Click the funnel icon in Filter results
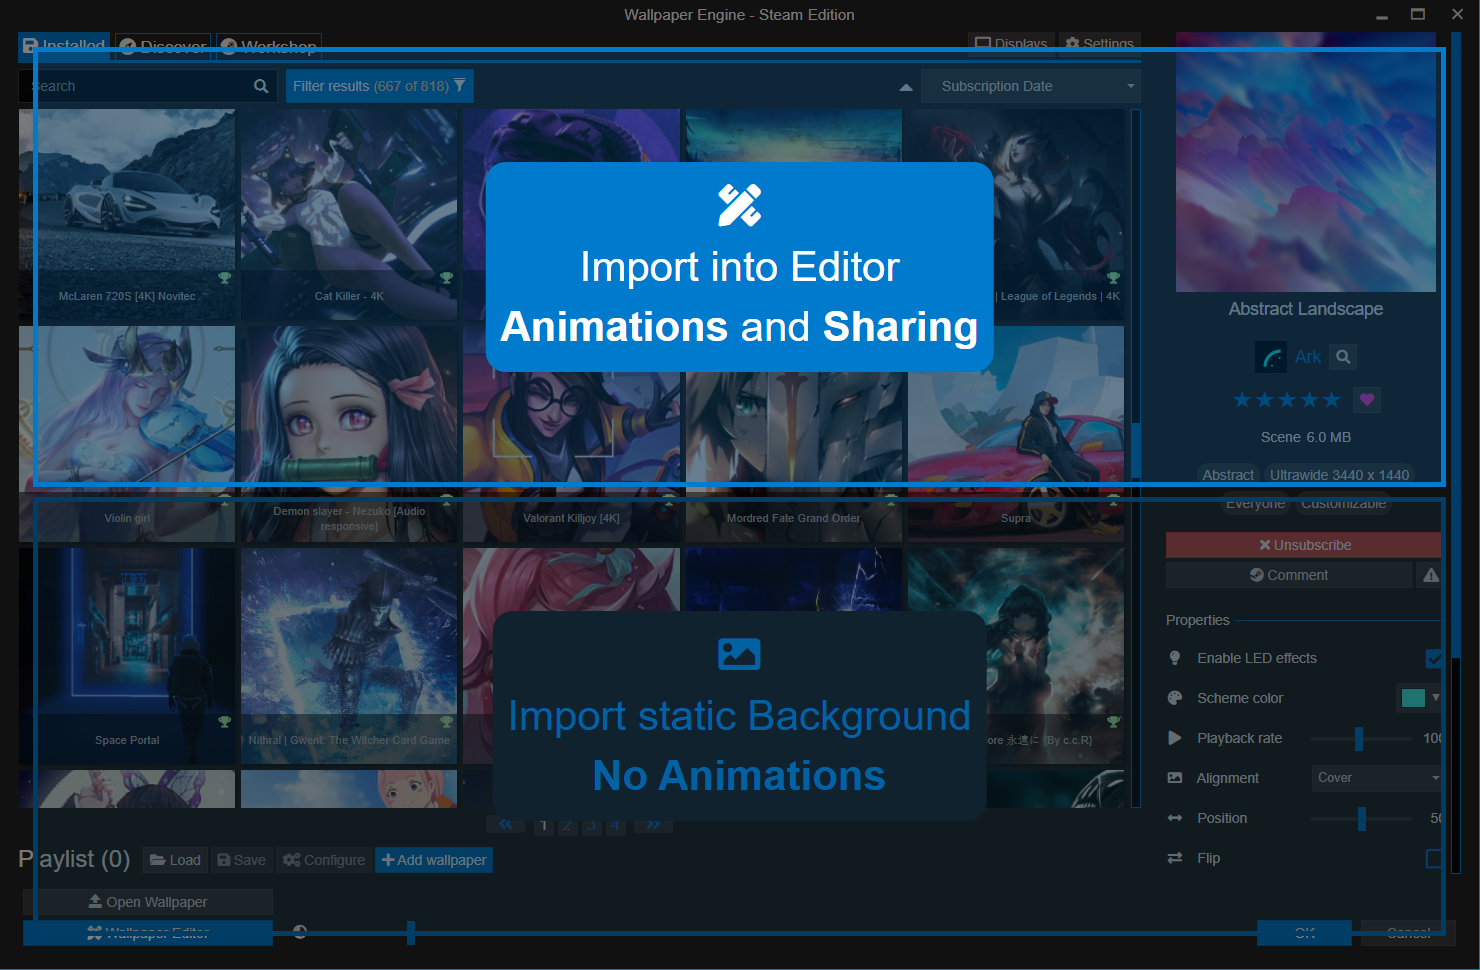The height and width of the screenshot is (970, 1480). coord(460,85)
